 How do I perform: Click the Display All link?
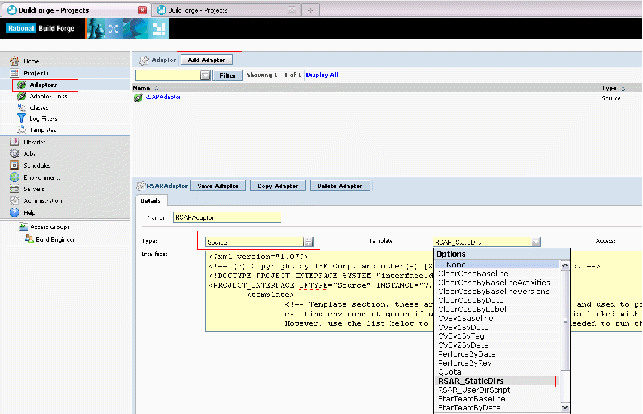coord(322,75)
